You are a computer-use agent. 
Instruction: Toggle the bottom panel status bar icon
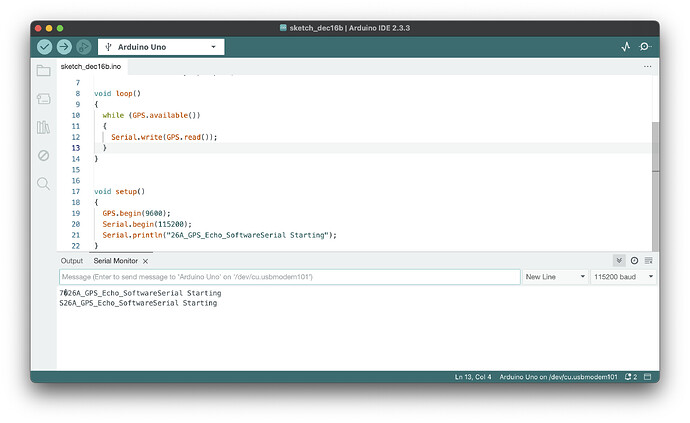tap(648, 377)
